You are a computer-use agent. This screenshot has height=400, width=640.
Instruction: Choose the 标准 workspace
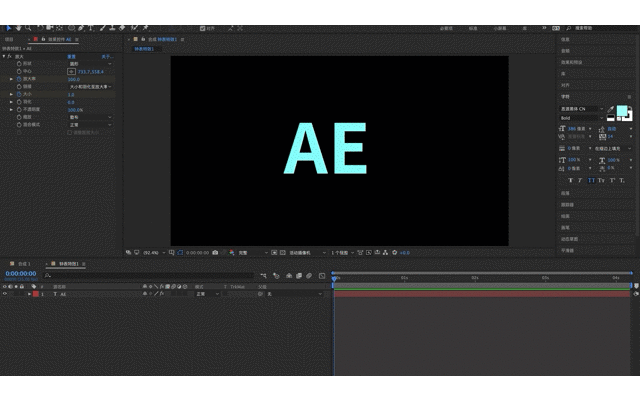473,29
